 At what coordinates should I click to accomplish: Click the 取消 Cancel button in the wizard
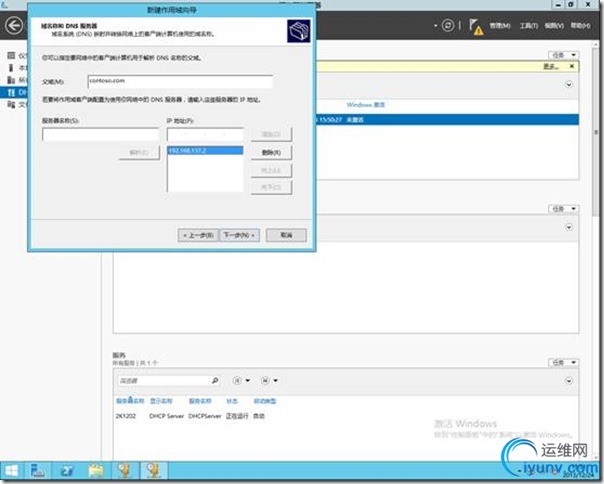286,235
